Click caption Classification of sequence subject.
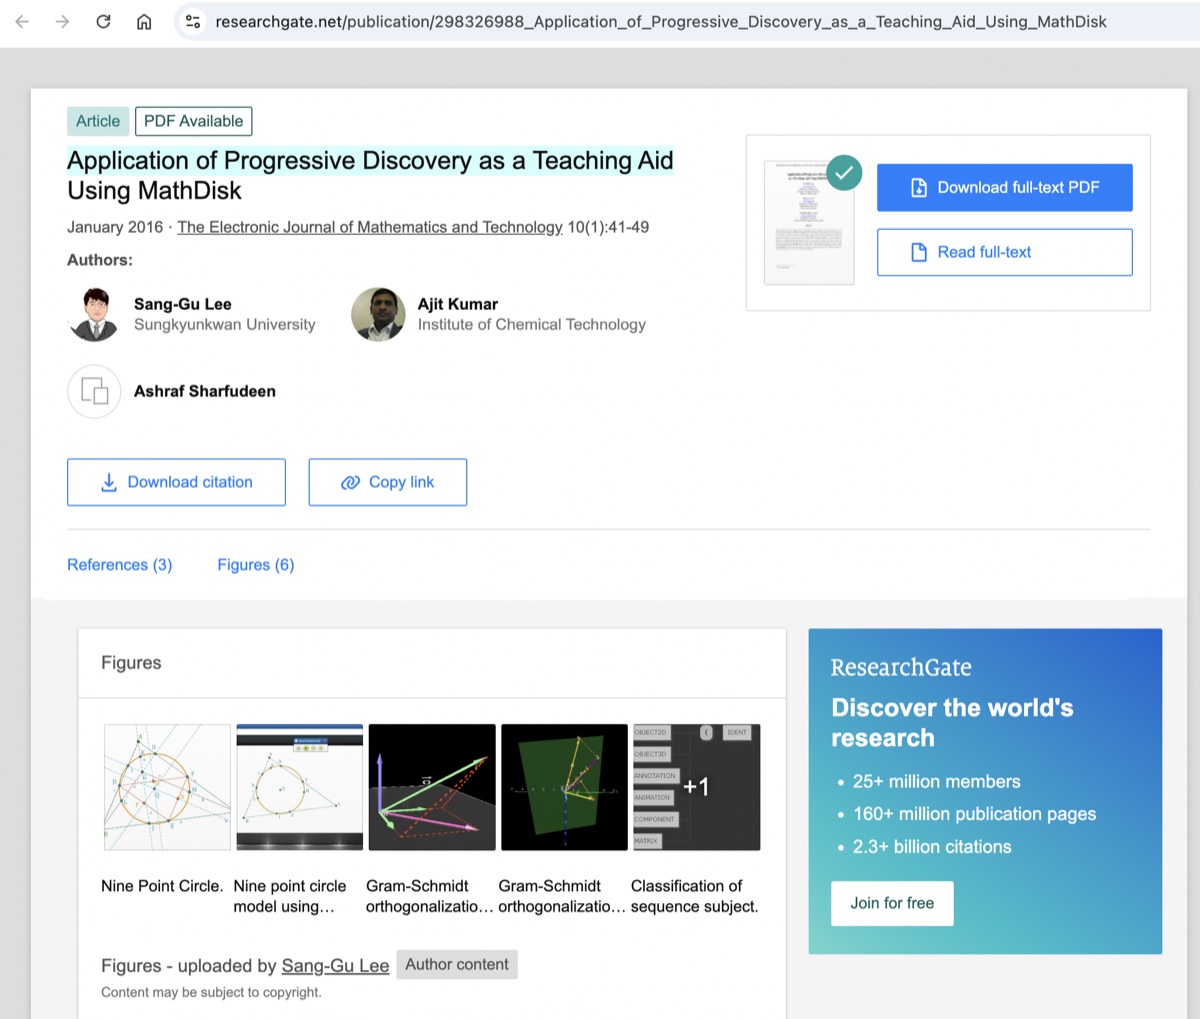 [x=694, y=896]
